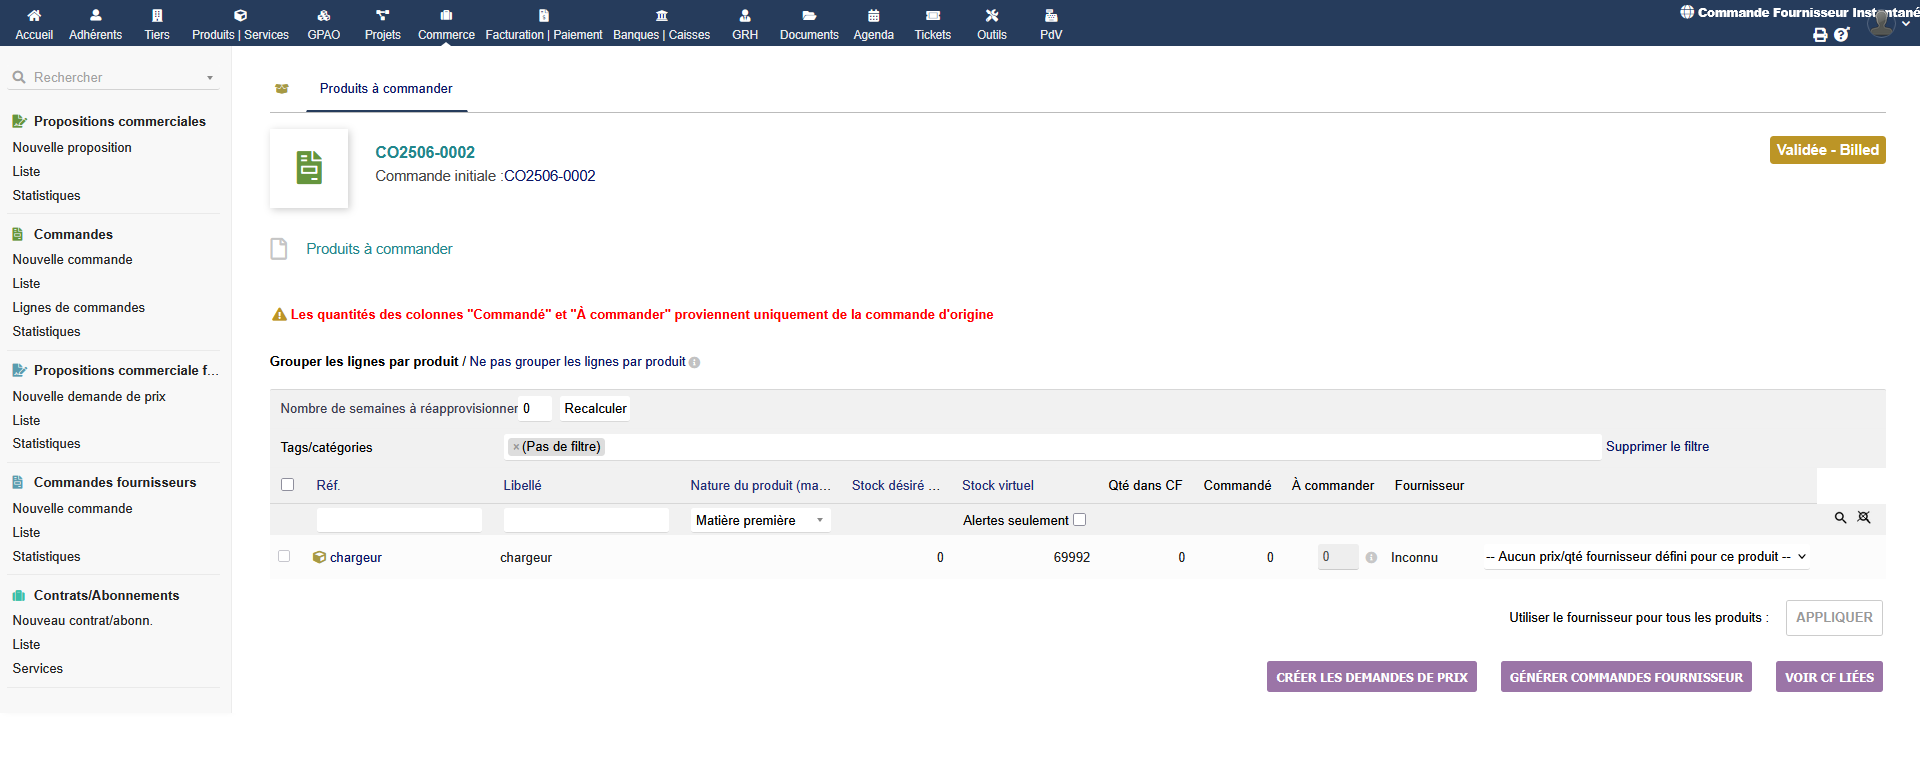Open the CO2506-0002 initial order link

pos(549,176)
